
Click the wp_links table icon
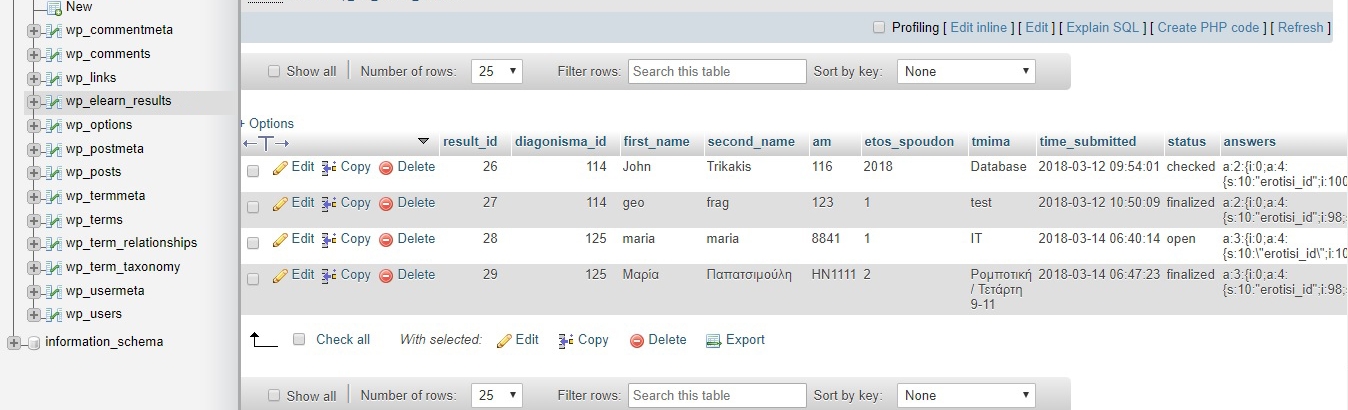point(54,79)
